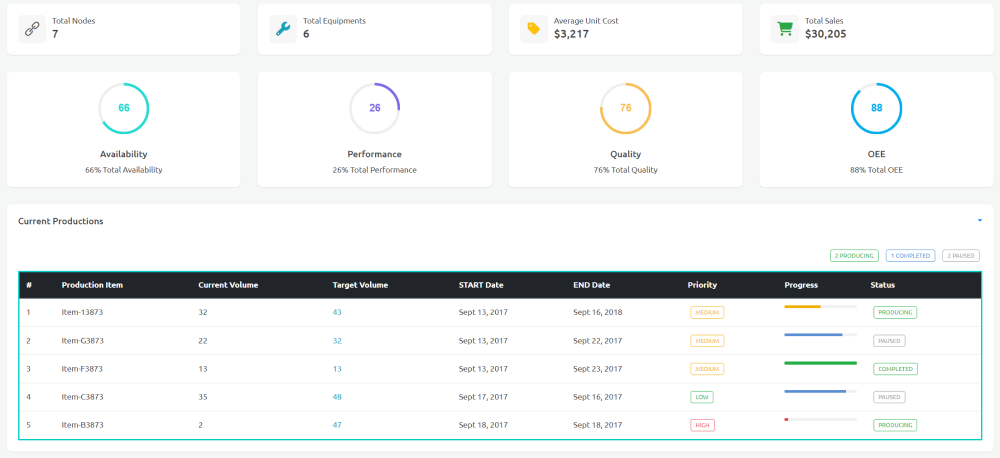Click the Average Unit Cost value $3,217
The width and height of the screenshot is (1000, 458).
pyautogui.click(x=571, y=34)
